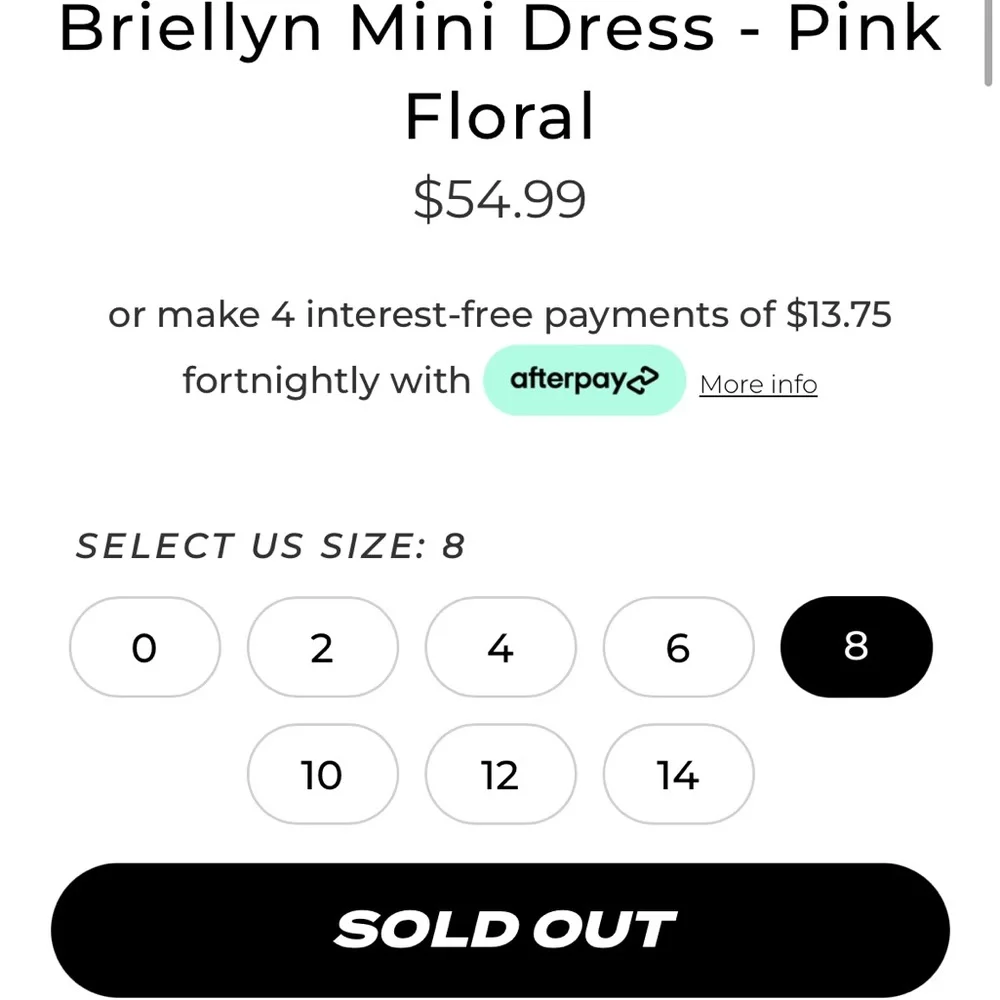Image resolution: width=1000 pixels, height=1000 pixels.
Task: Choose size 12 in the size selector
Action: [500, 775]
